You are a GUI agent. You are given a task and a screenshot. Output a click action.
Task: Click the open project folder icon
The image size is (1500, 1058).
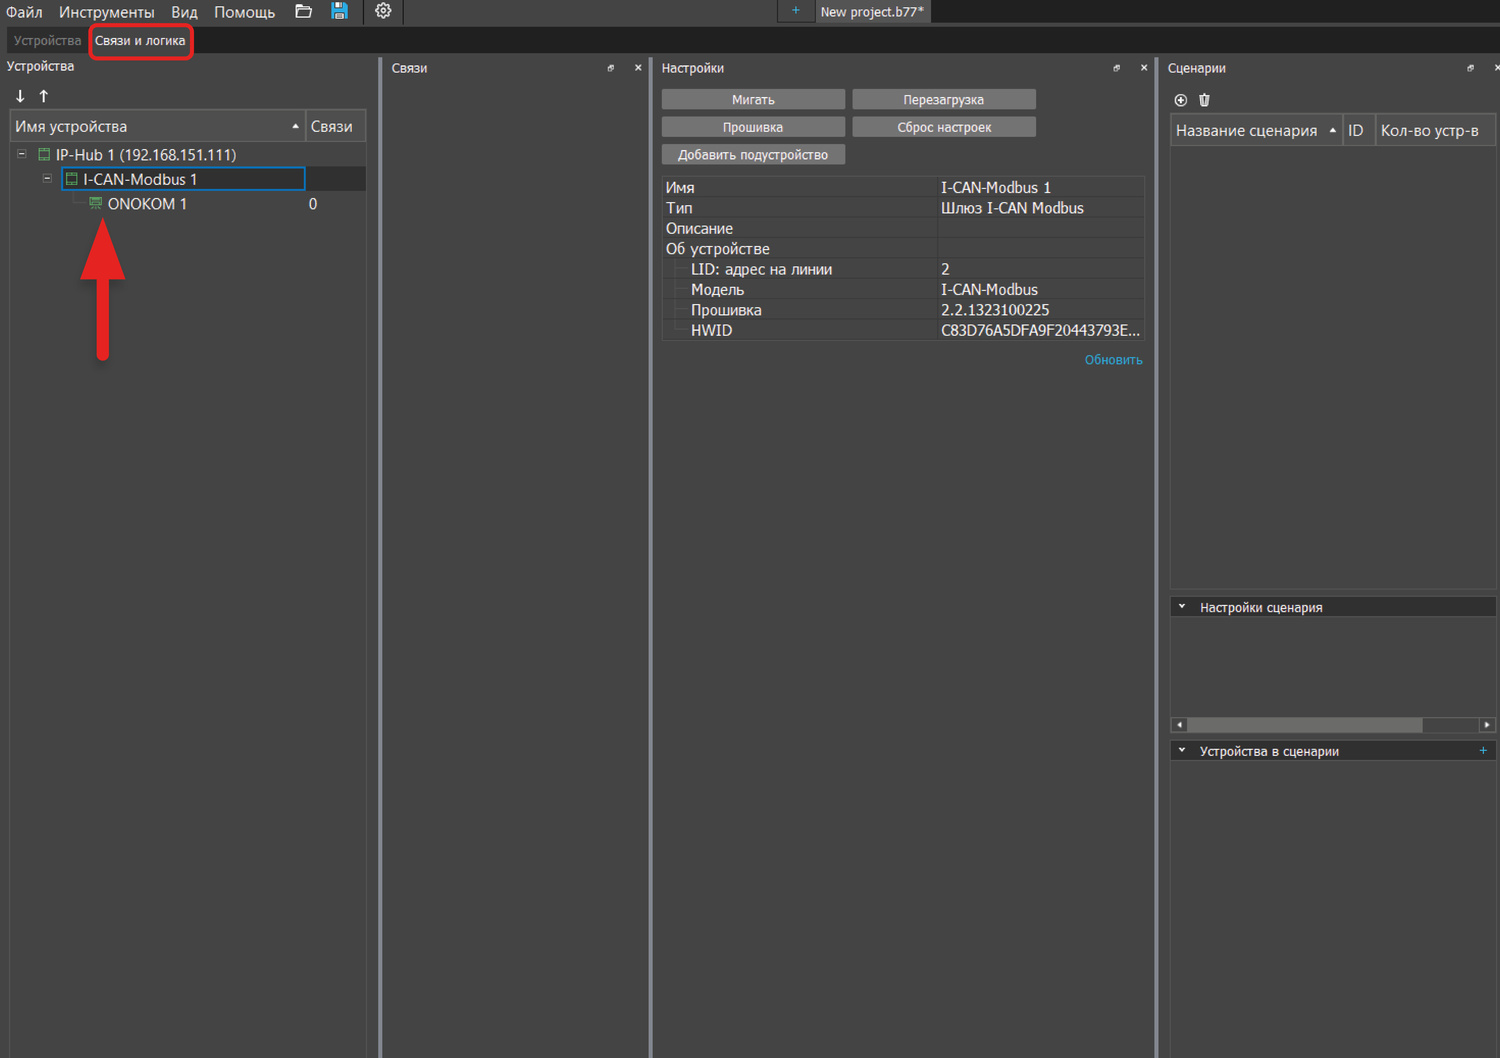click(x=303, y=11)
